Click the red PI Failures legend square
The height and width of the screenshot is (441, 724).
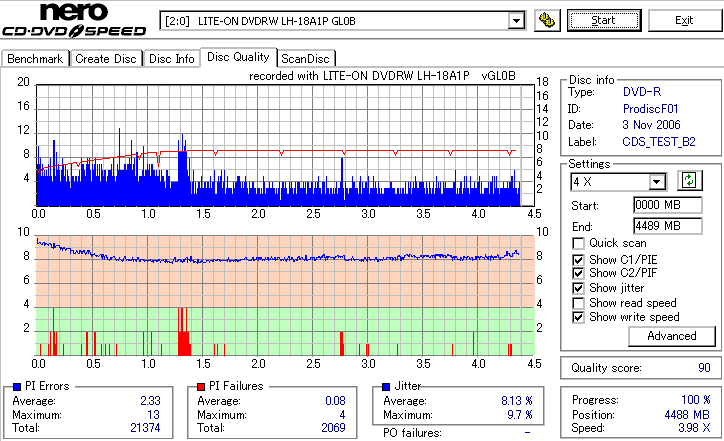point(201,387)
